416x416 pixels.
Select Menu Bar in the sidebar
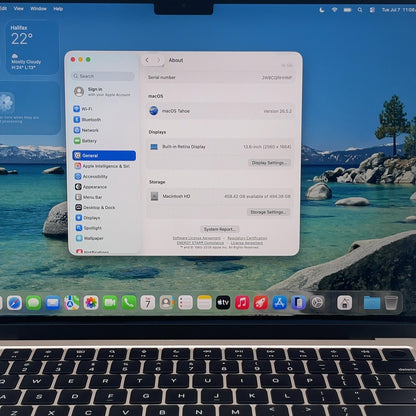[x=104, y=197]
